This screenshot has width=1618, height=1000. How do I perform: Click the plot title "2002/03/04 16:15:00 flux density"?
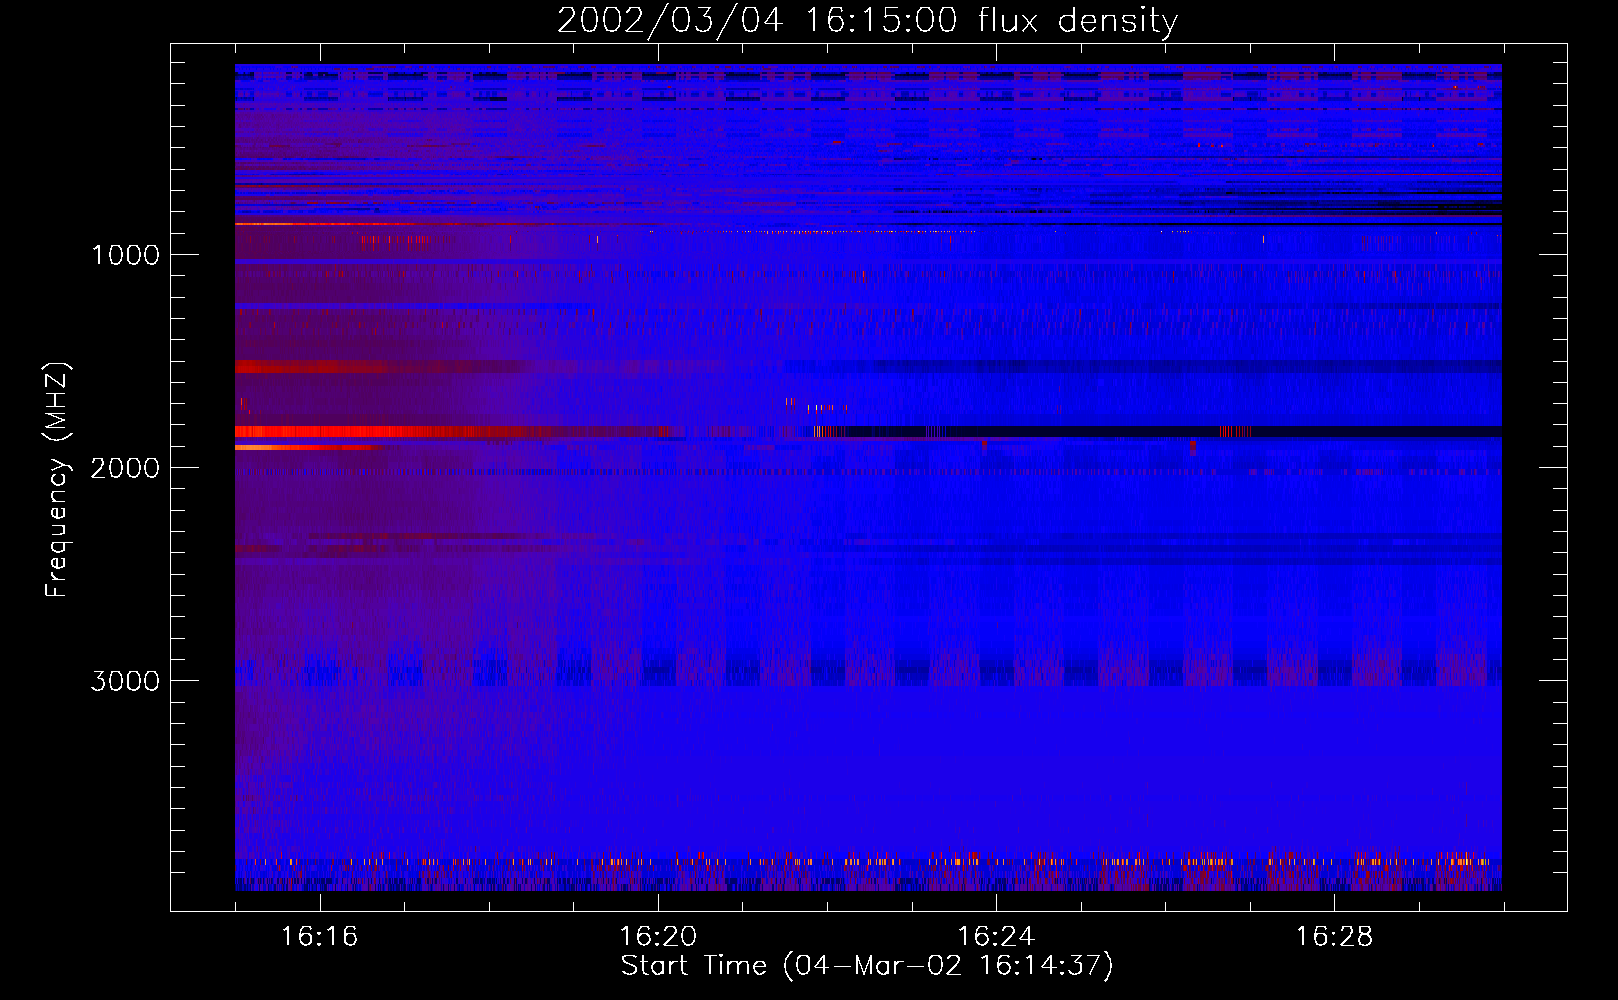(867, 20)
